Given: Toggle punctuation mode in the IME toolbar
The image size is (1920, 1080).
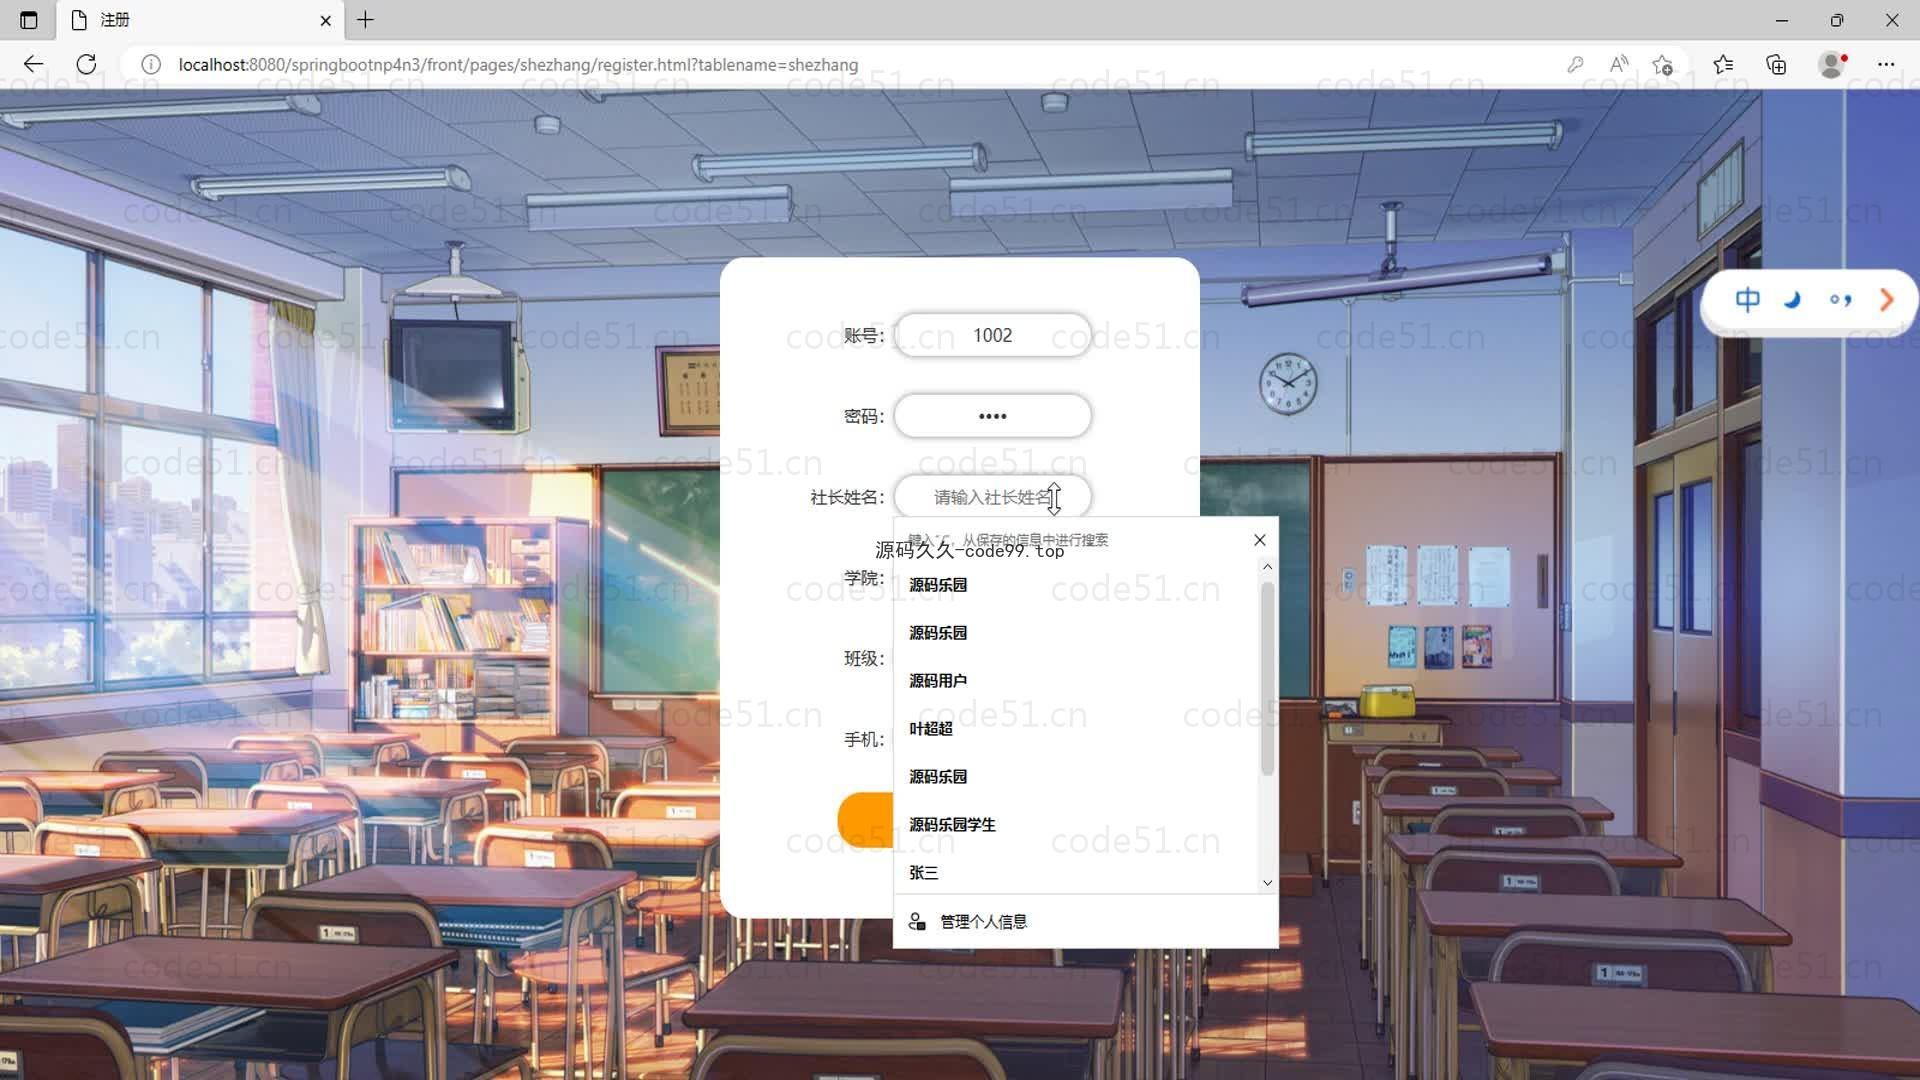Looking at the screenshot, I should point(1840,300).
